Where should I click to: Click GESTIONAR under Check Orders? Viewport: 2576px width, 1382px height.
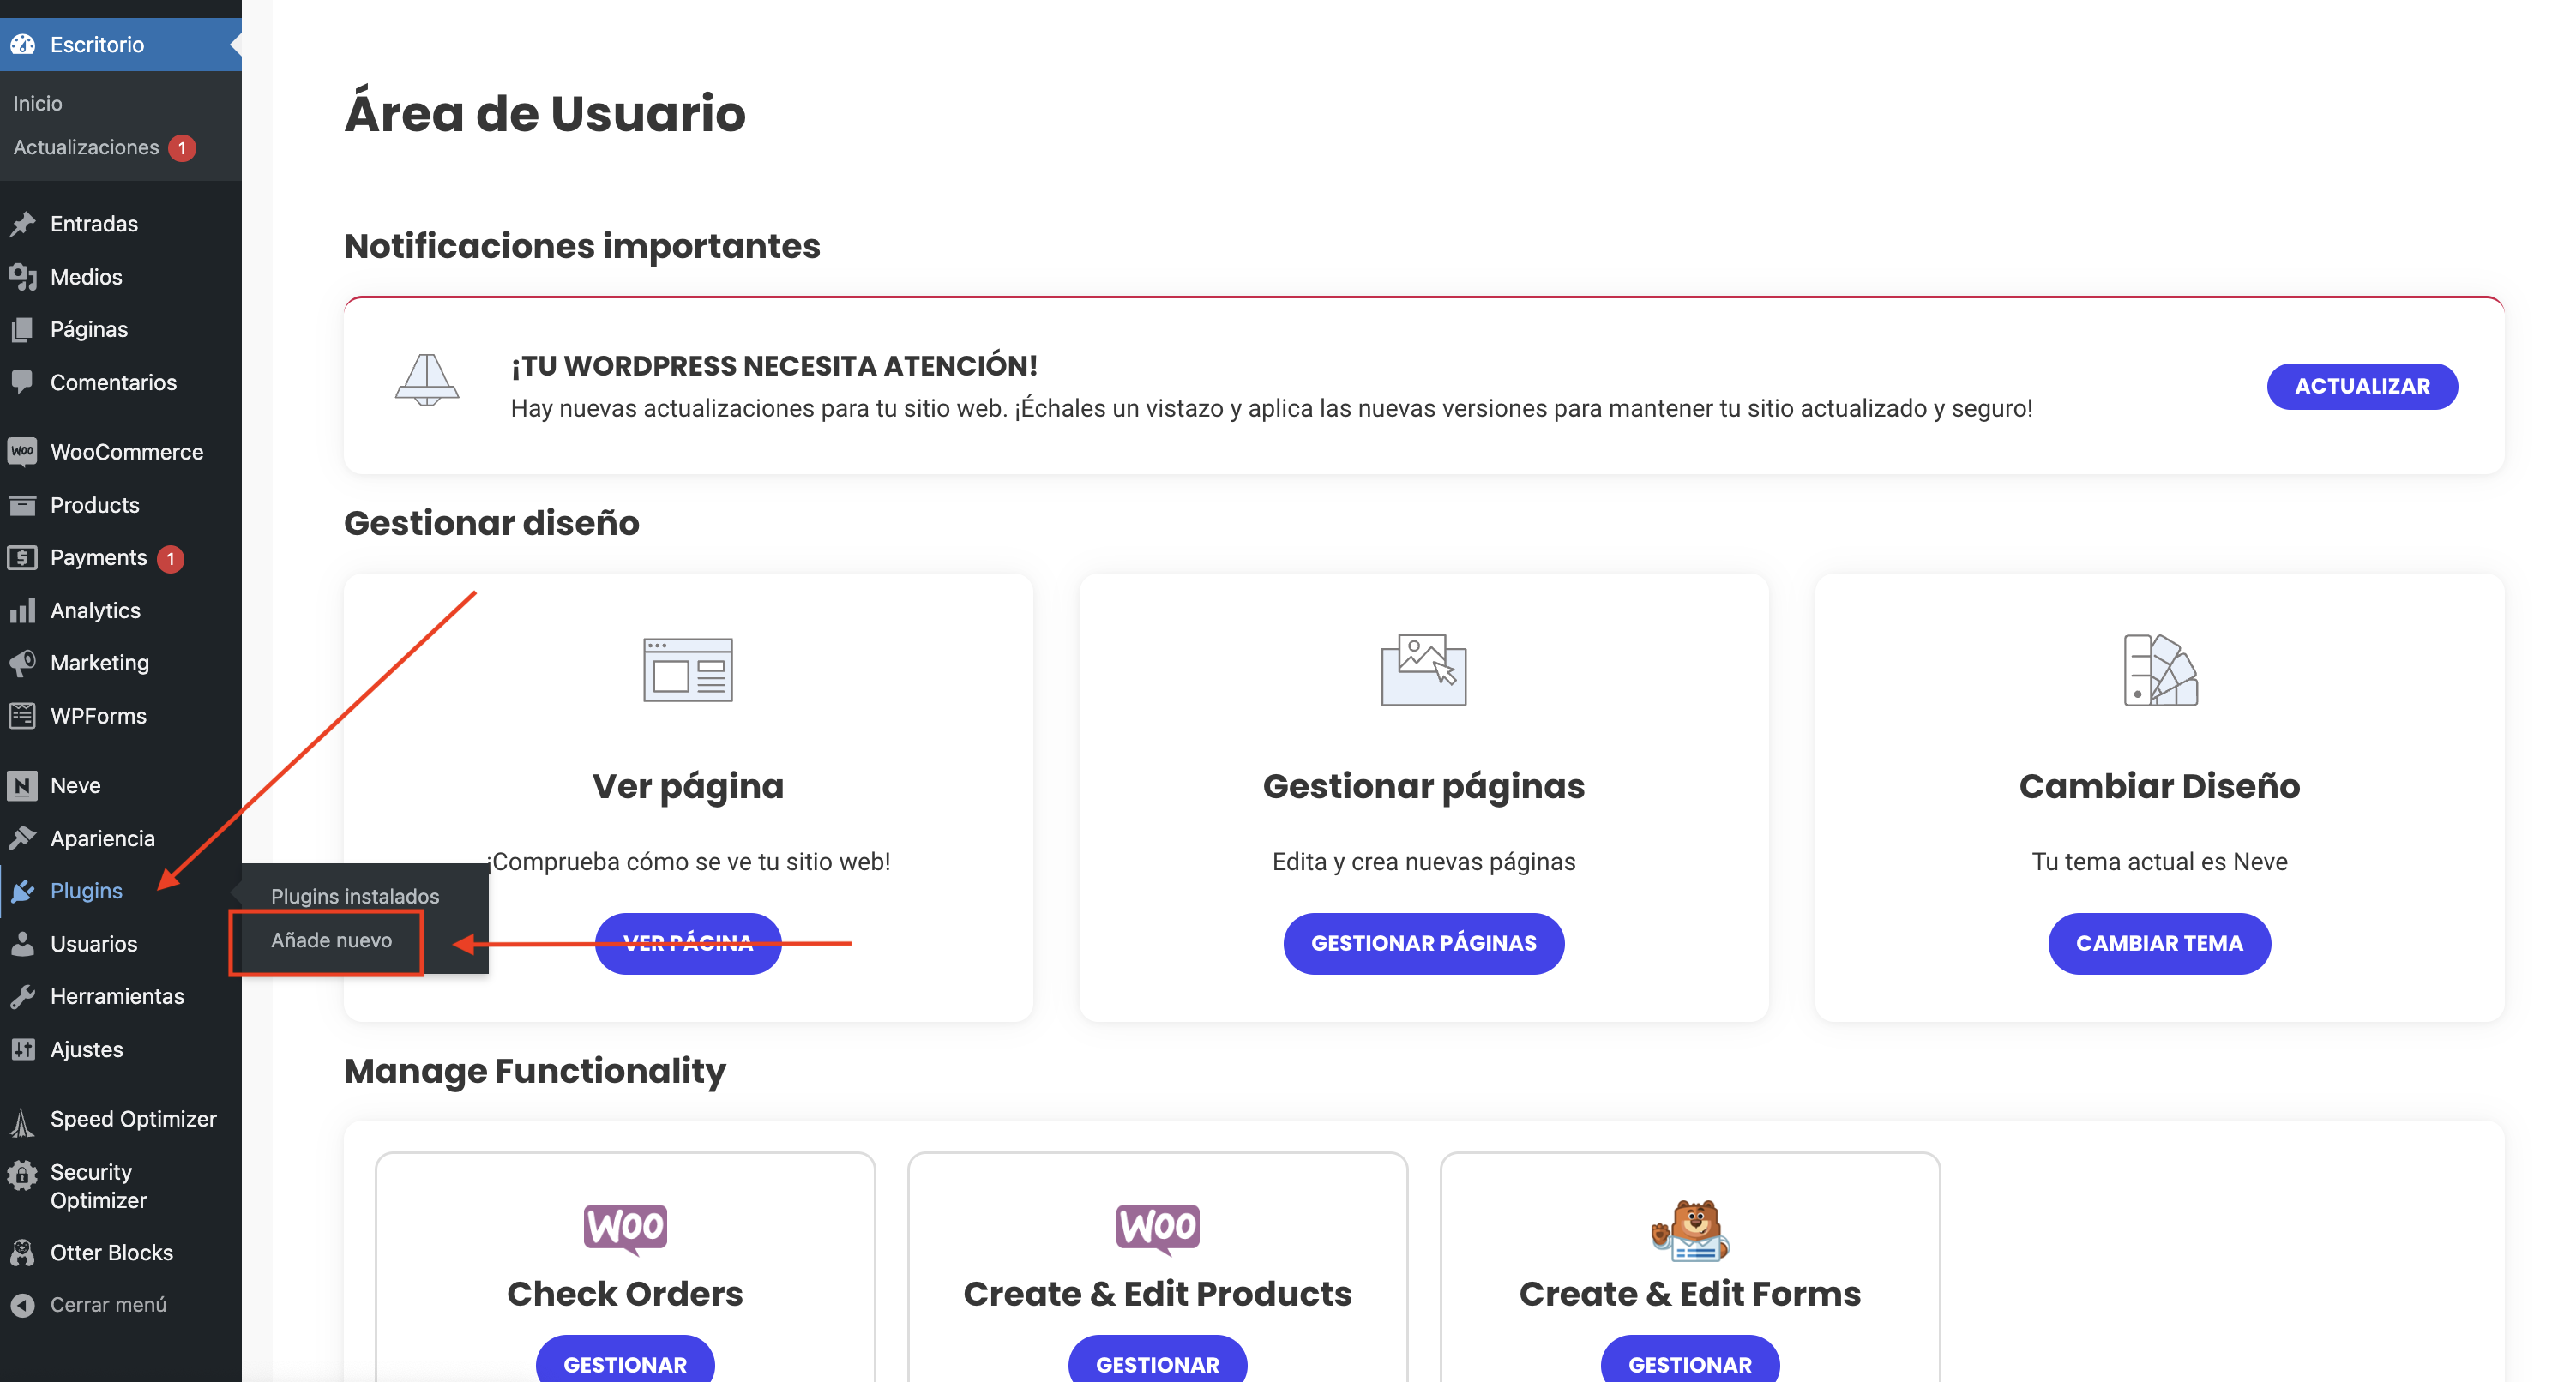coord(625,1364)
